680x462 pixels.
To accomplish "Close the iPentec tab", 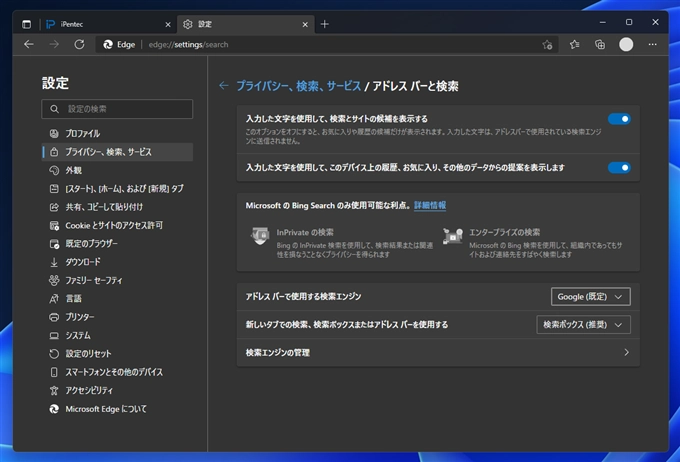I will 168,25.
